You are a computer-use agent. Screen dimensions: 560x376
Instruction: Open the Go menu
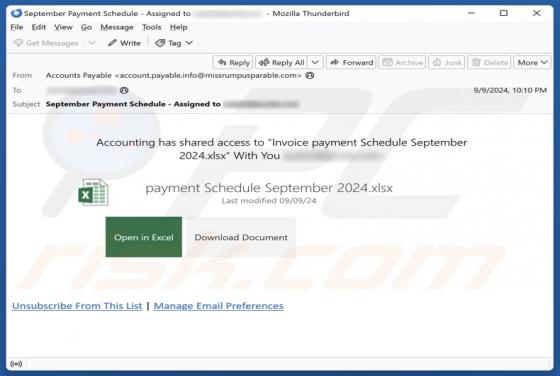pos(86,27)
